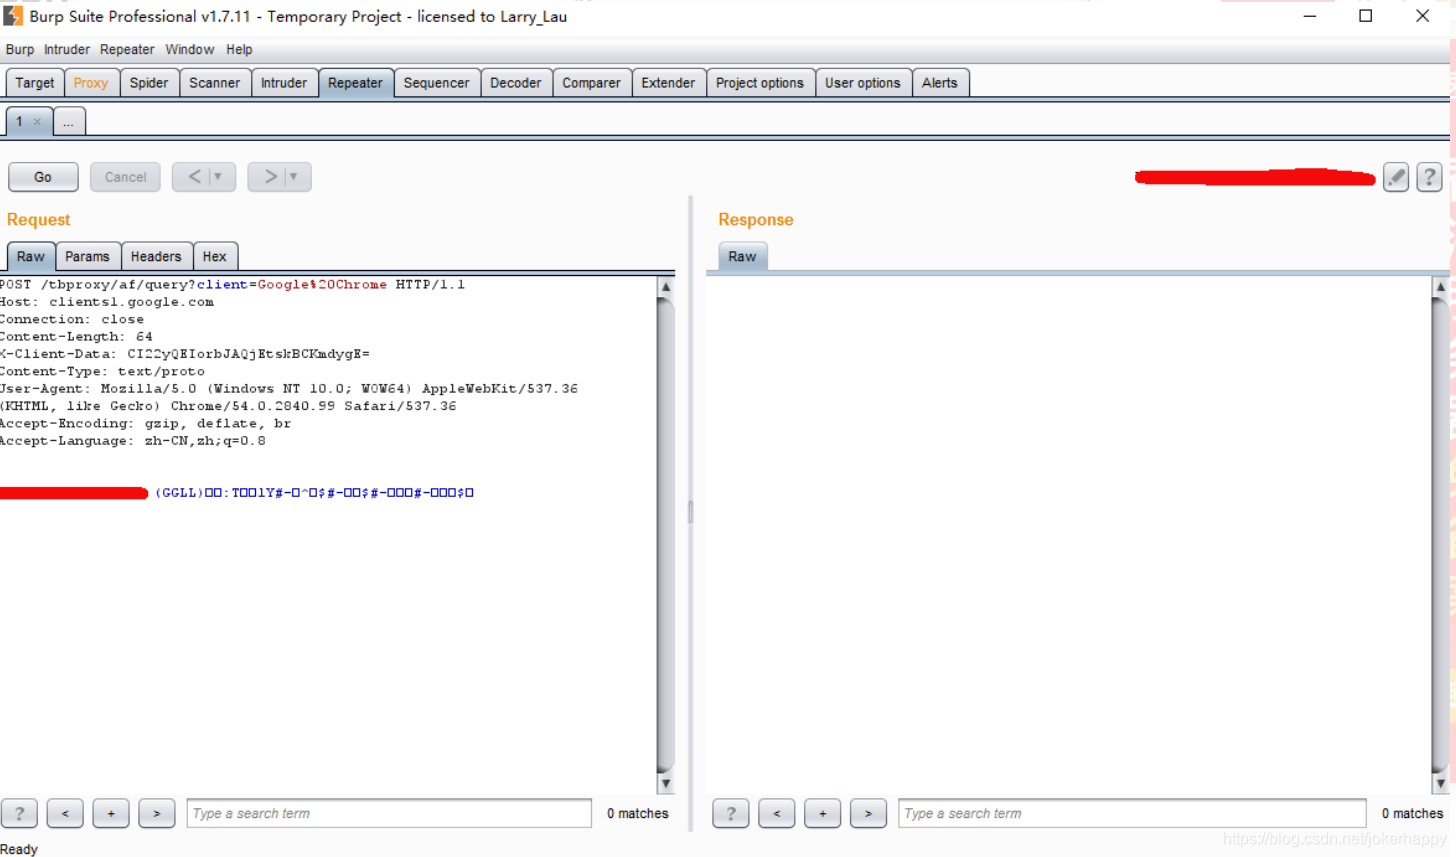Switch to the Target tab

pos(35,83)
